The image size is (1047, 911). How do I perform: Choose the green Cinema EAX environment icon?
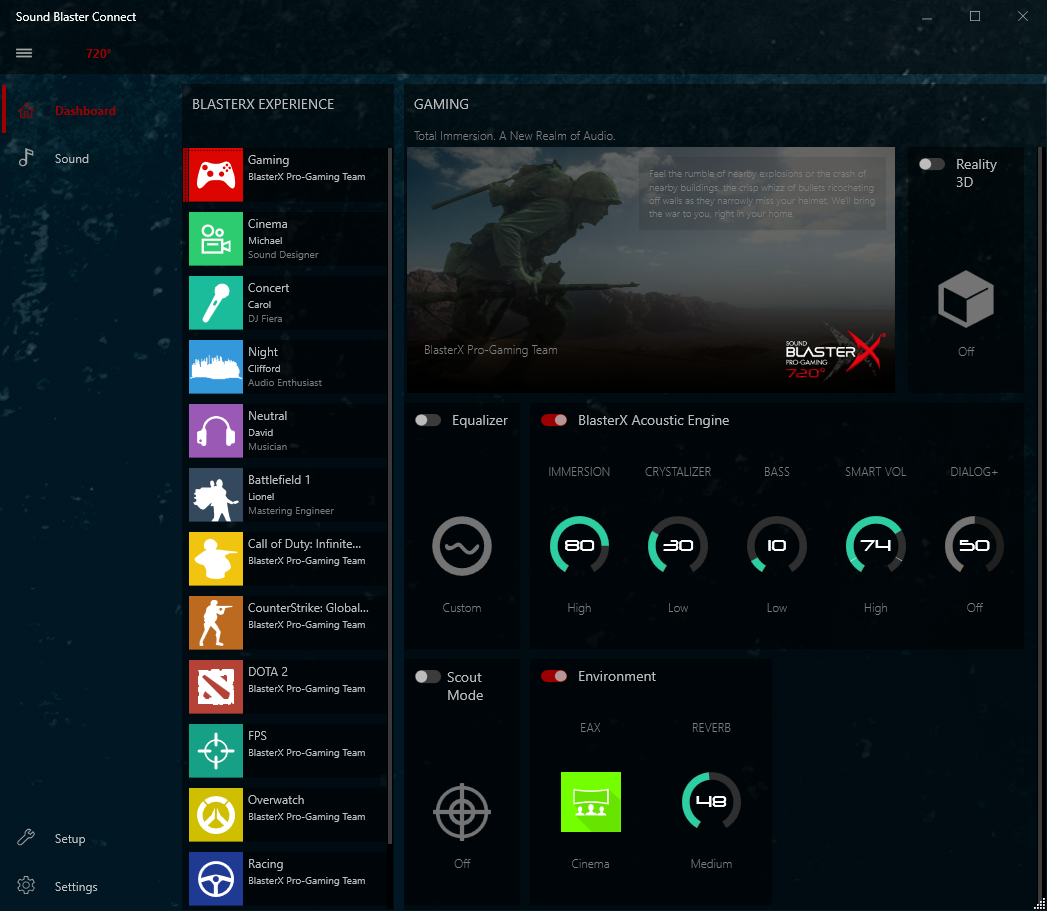point(590,802)
